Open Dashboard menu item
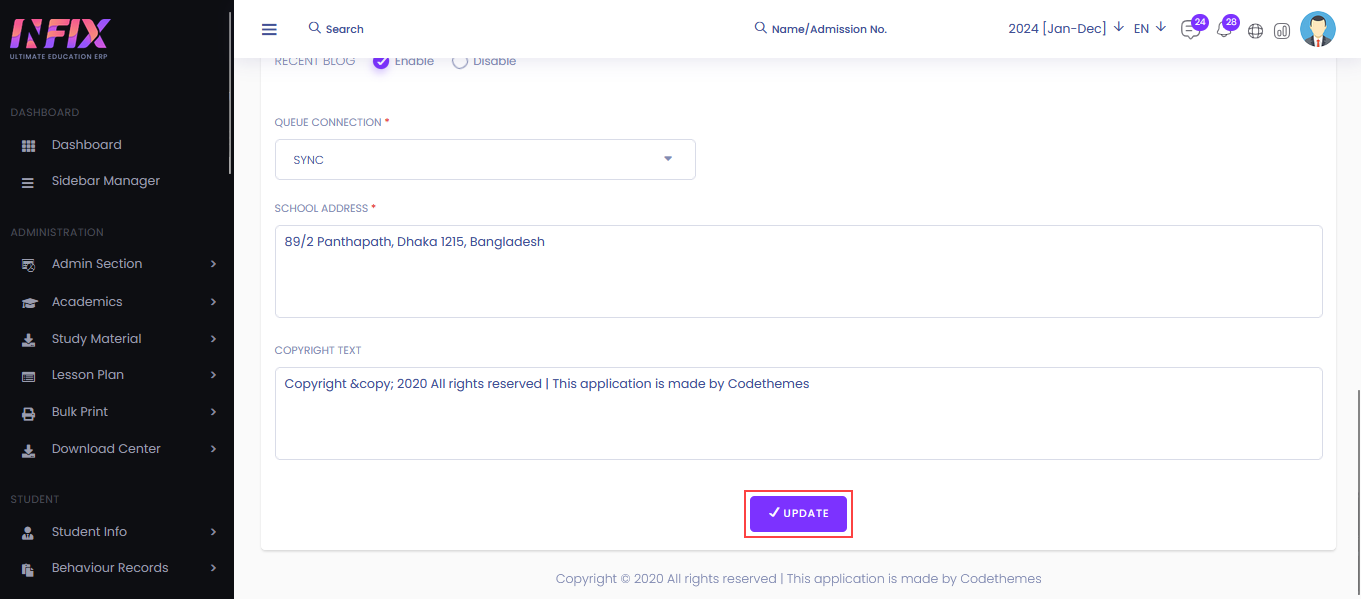The image size is (1361, 599). coord(87,145)
